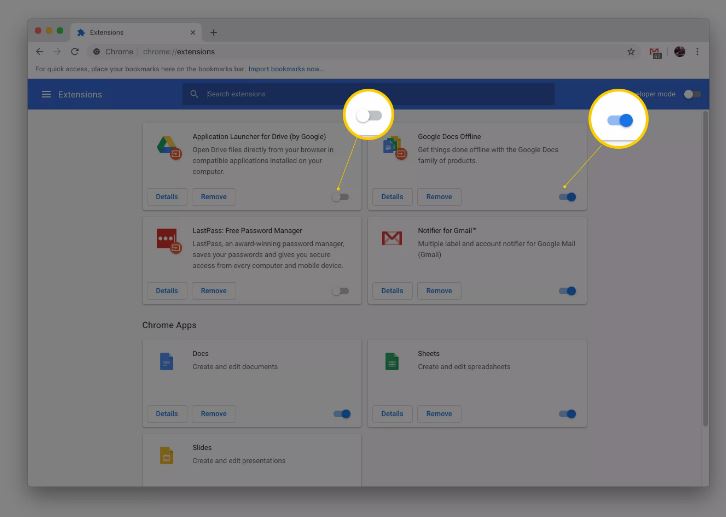
Task: Click the Docs app icon
Action: click(166, 361)
